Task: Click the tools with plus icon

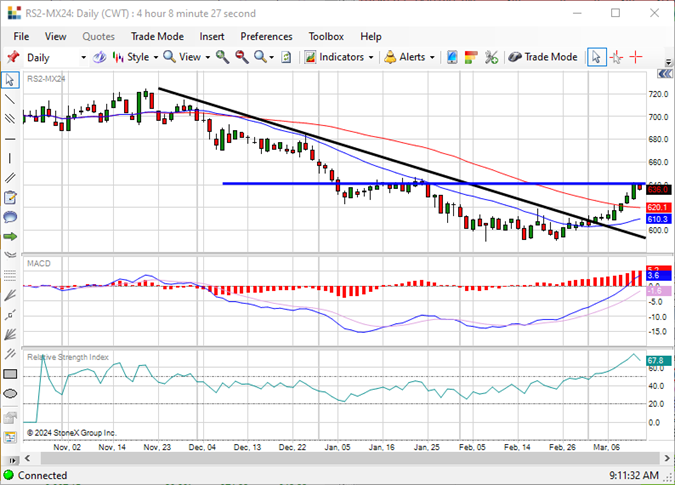Action: click(x=491, y=57)
